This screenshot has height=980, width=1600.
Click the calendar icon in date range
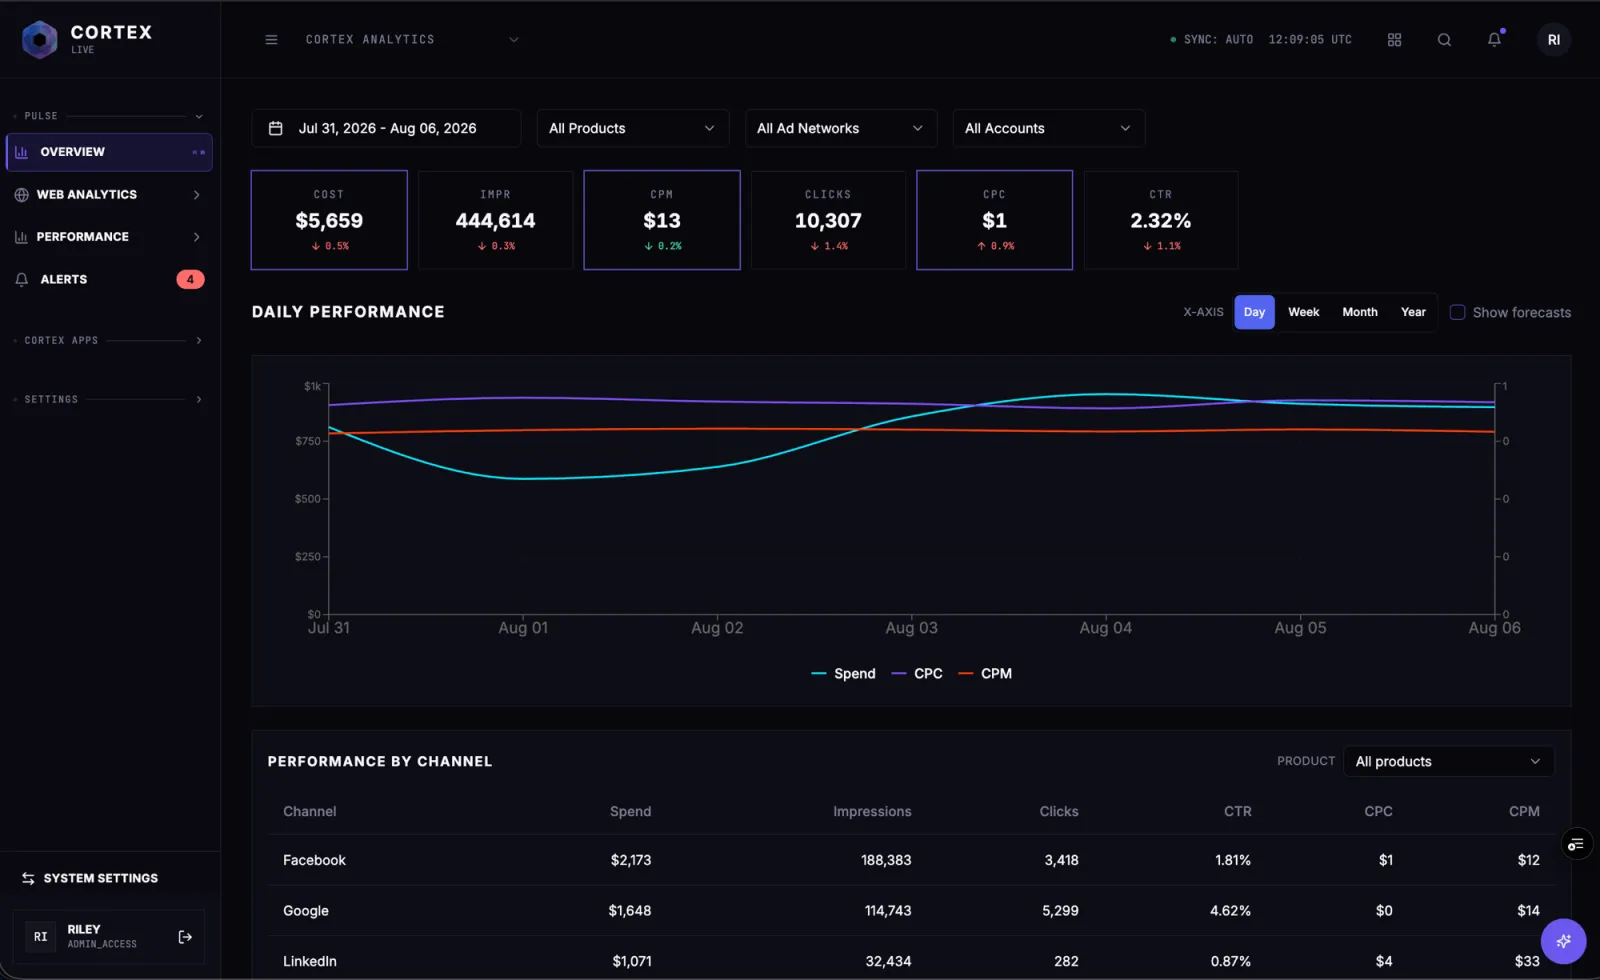(x=276, y=128)
